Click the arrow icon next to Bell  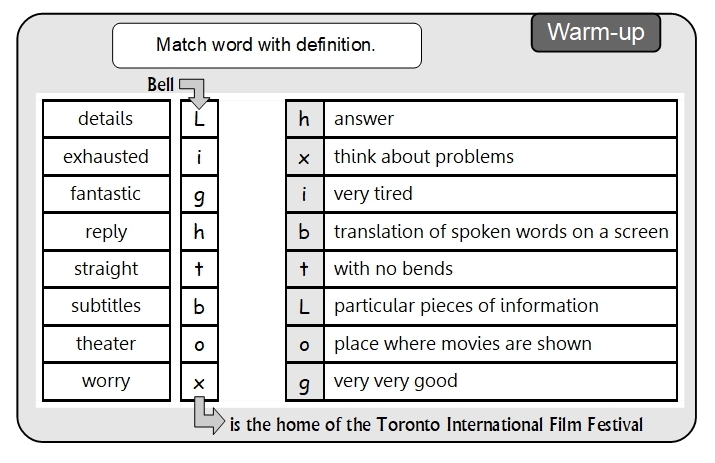[x=196, y=90]
